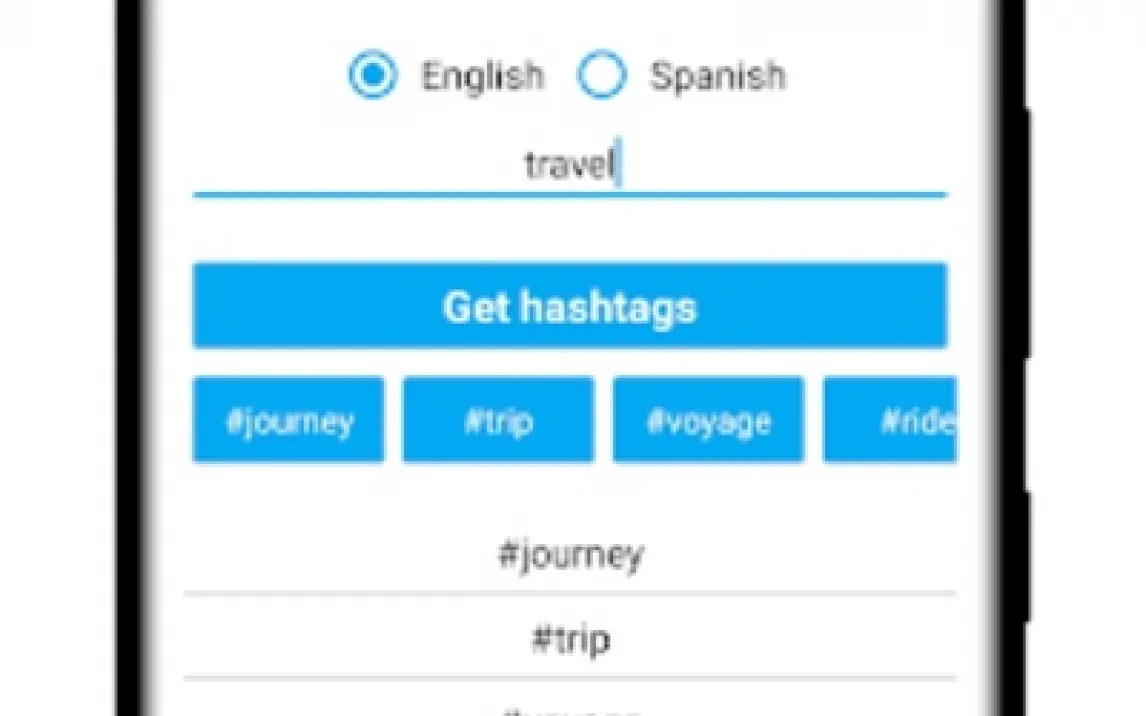Pick the cut-off #voyage list row
Image resolution: width=1146 pixels, height=716 pixels.
(x=570, y=708)
